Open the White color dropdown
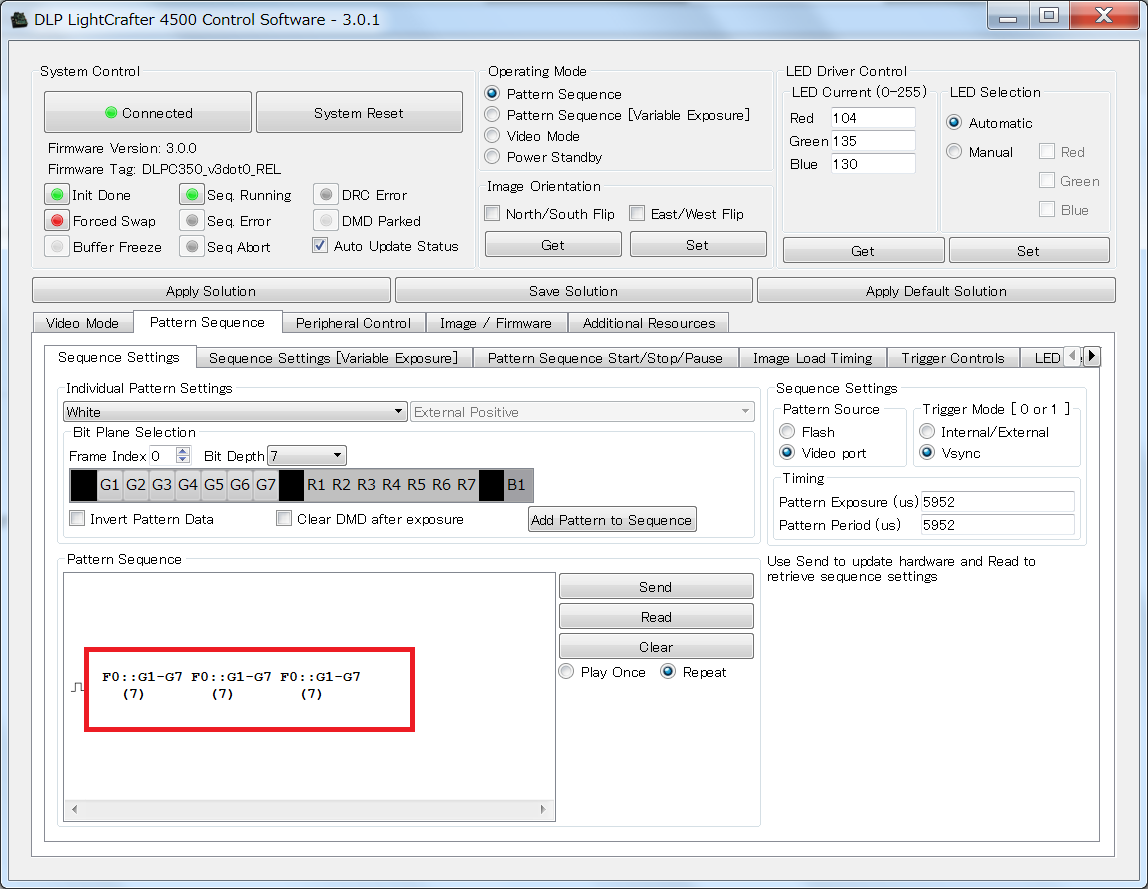Screen dimensions: 1148x889 (235, 412)
